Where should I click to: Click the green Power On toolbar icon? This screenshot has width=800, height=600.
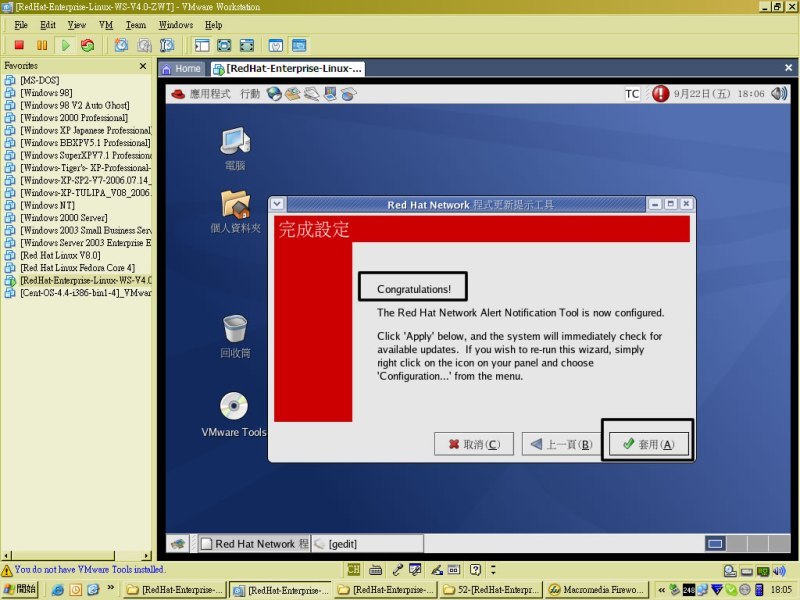(x=65, y=45)
